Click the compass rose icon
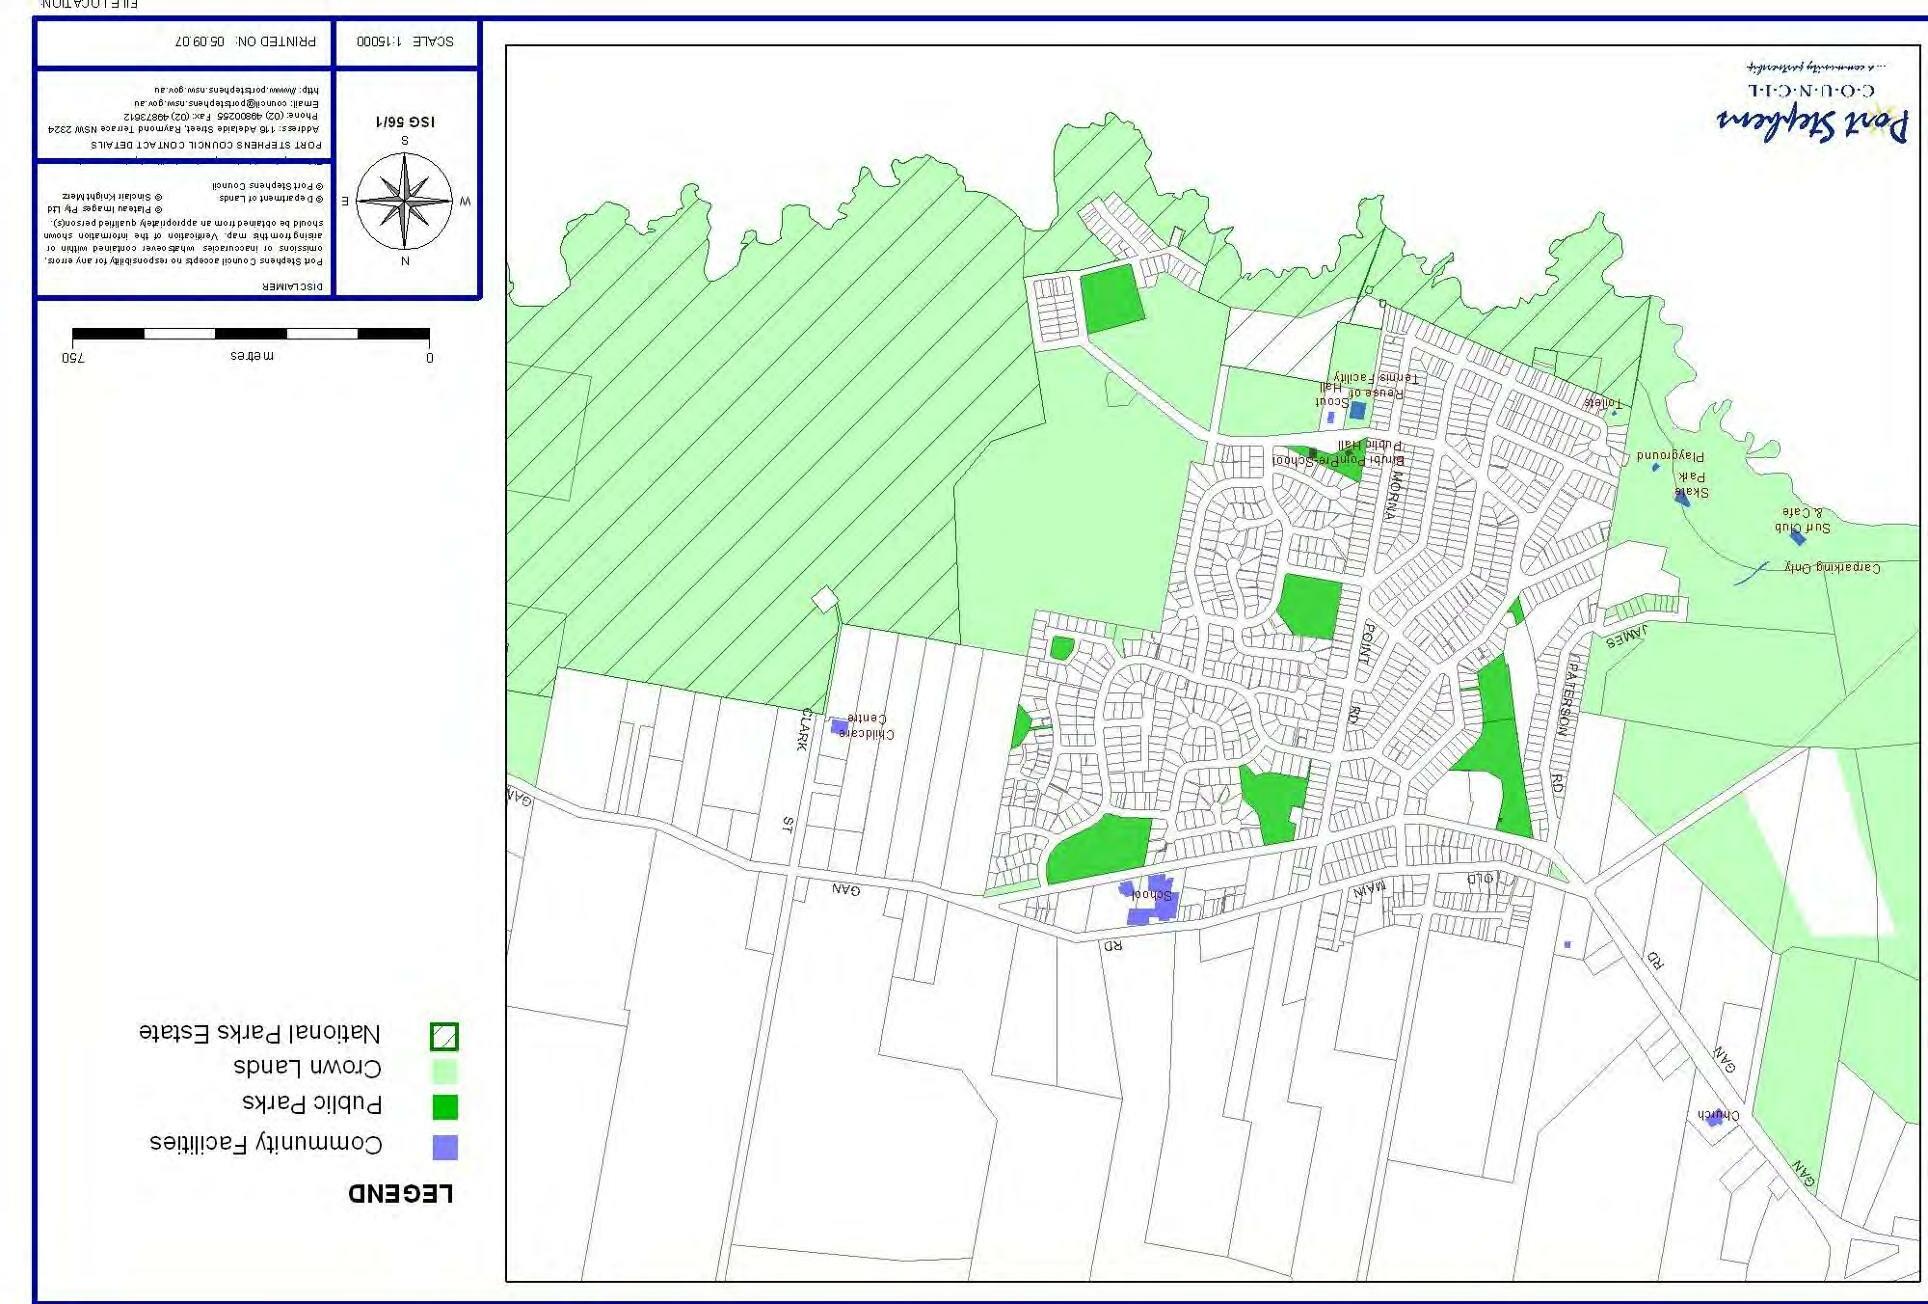The width and height of the screenshot is (1928, 1304). pos(404,201)
